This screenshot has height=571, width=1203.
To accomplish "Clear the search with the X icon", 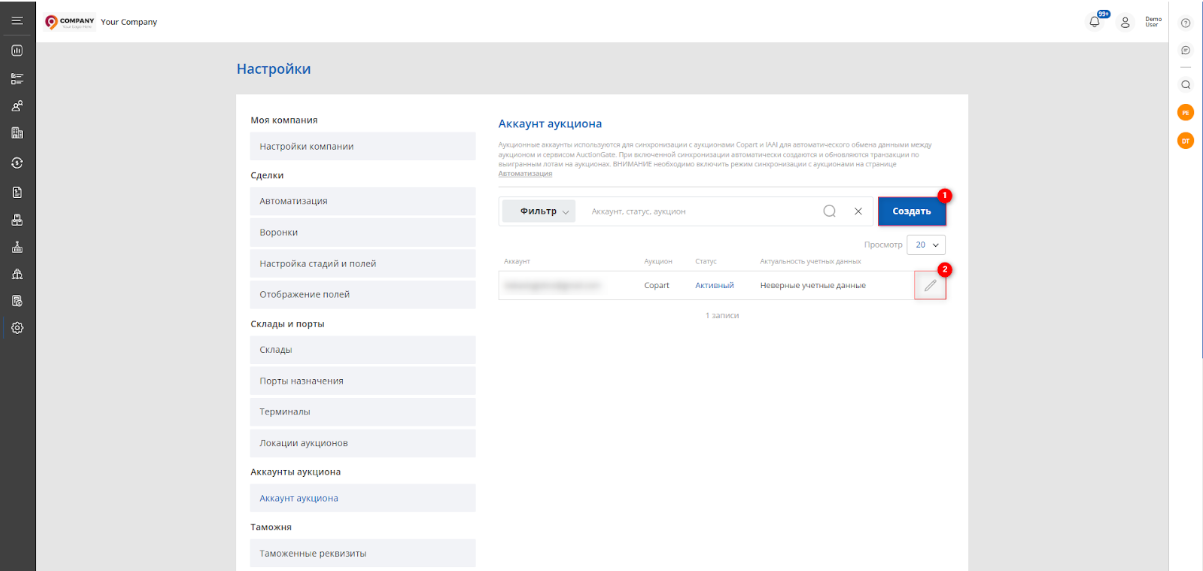I will (x=857, y=211).
